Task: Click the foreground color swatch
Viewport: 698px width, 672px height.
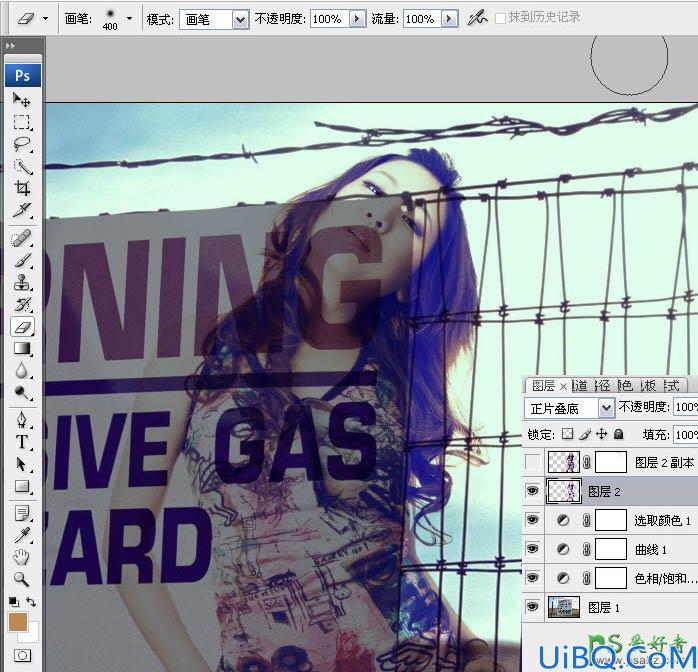Action: 18,622
